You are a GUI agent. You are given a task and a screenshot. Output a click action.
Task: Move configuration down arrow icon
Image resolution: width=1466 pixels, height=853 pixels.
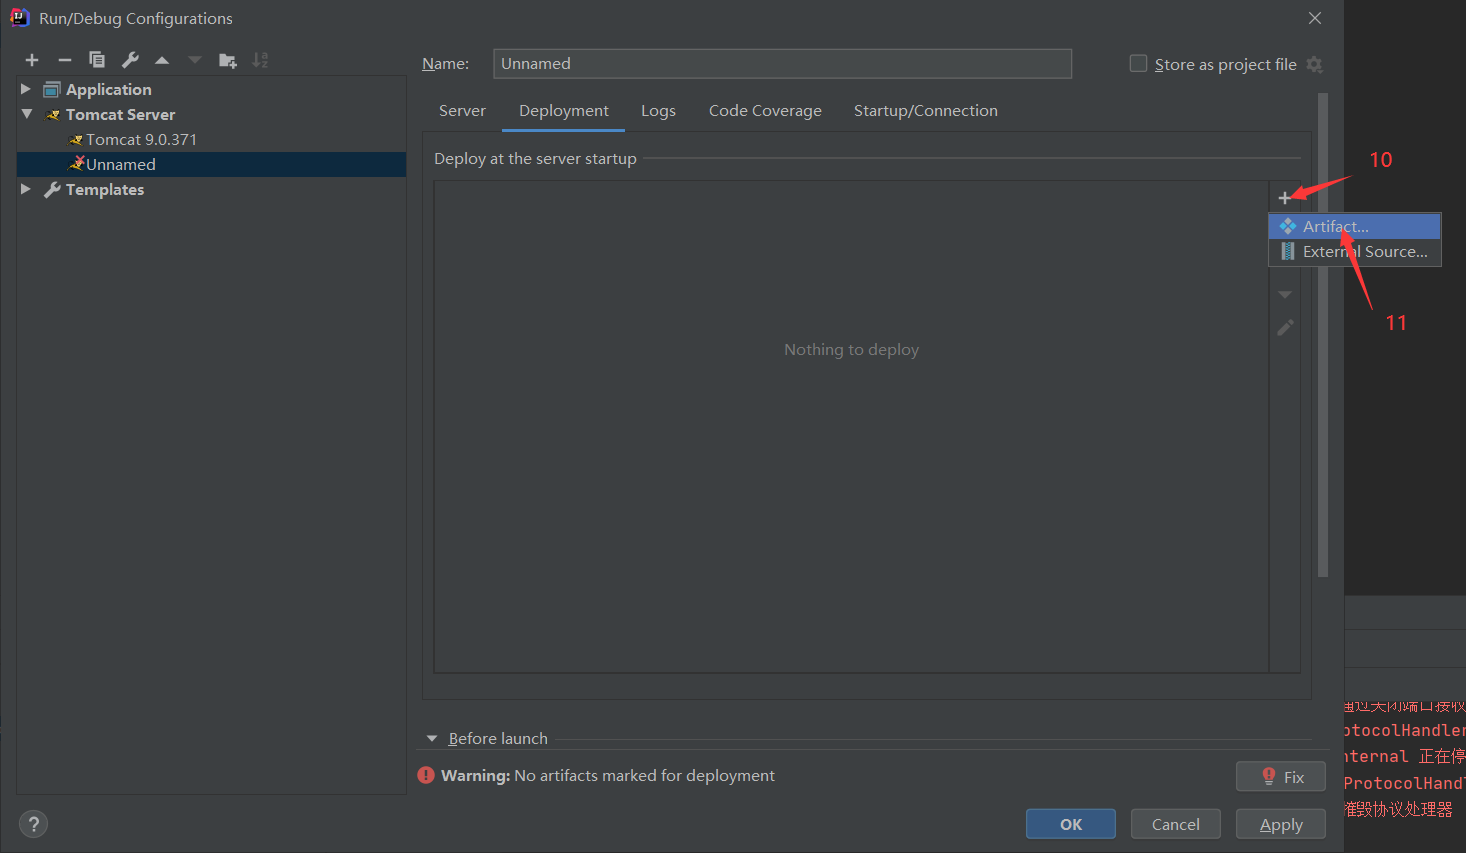195,60
